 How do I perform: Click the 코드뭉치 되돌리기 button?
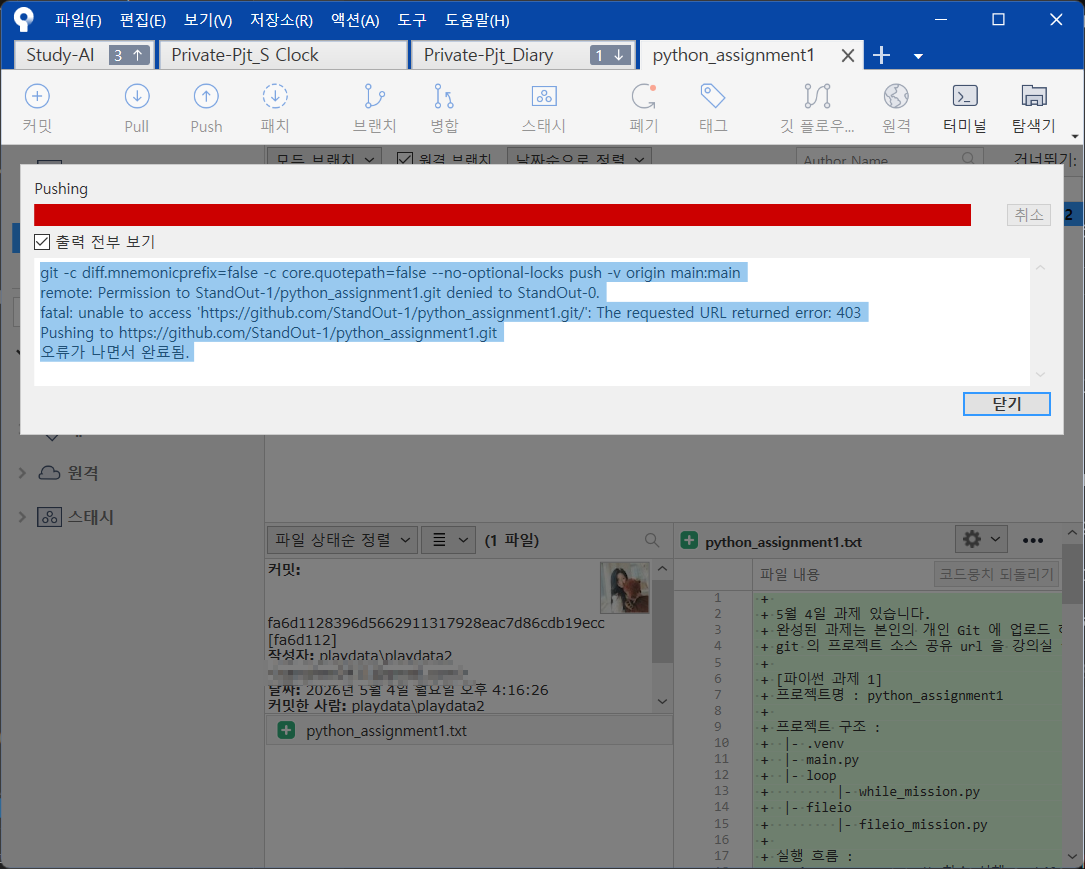[x=996, y=574]
